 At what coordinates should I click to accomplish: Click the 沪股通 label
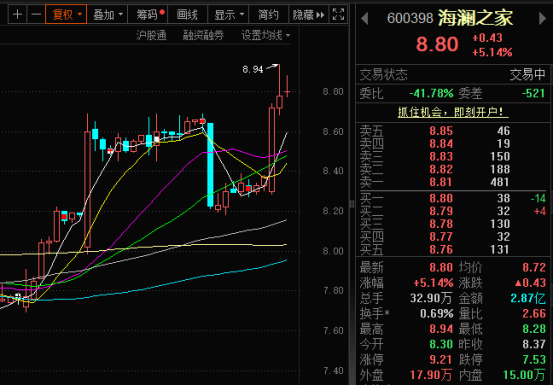point(151,35)
